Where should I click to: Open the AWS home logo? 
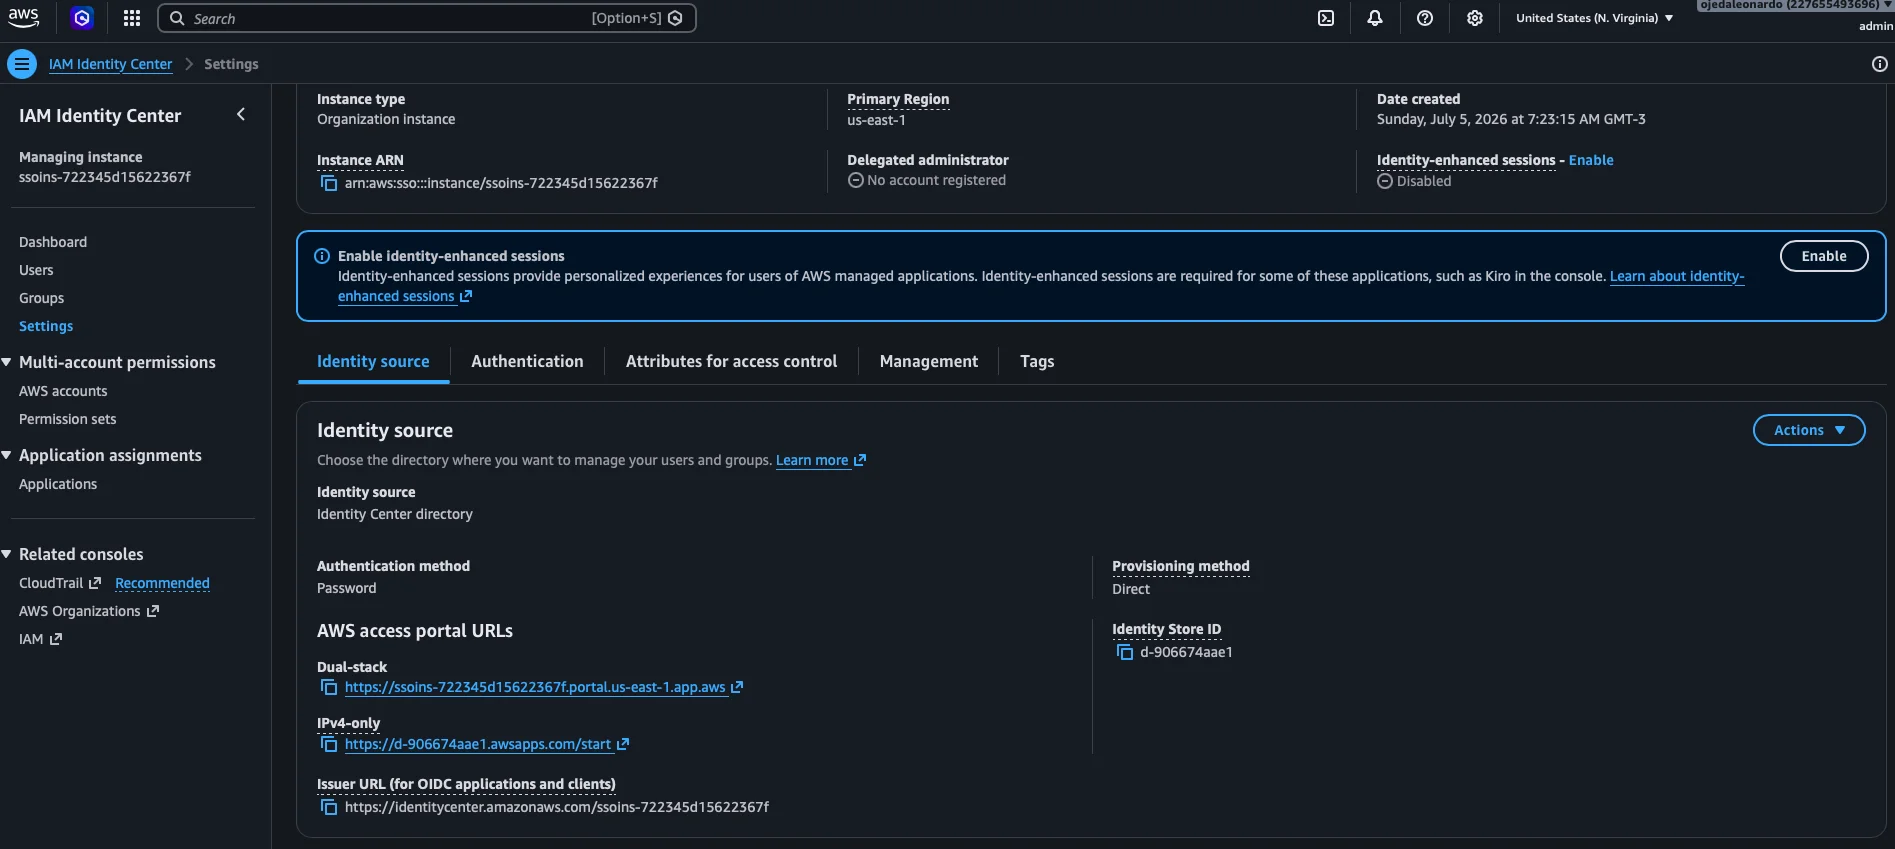(x=23, y=18)
